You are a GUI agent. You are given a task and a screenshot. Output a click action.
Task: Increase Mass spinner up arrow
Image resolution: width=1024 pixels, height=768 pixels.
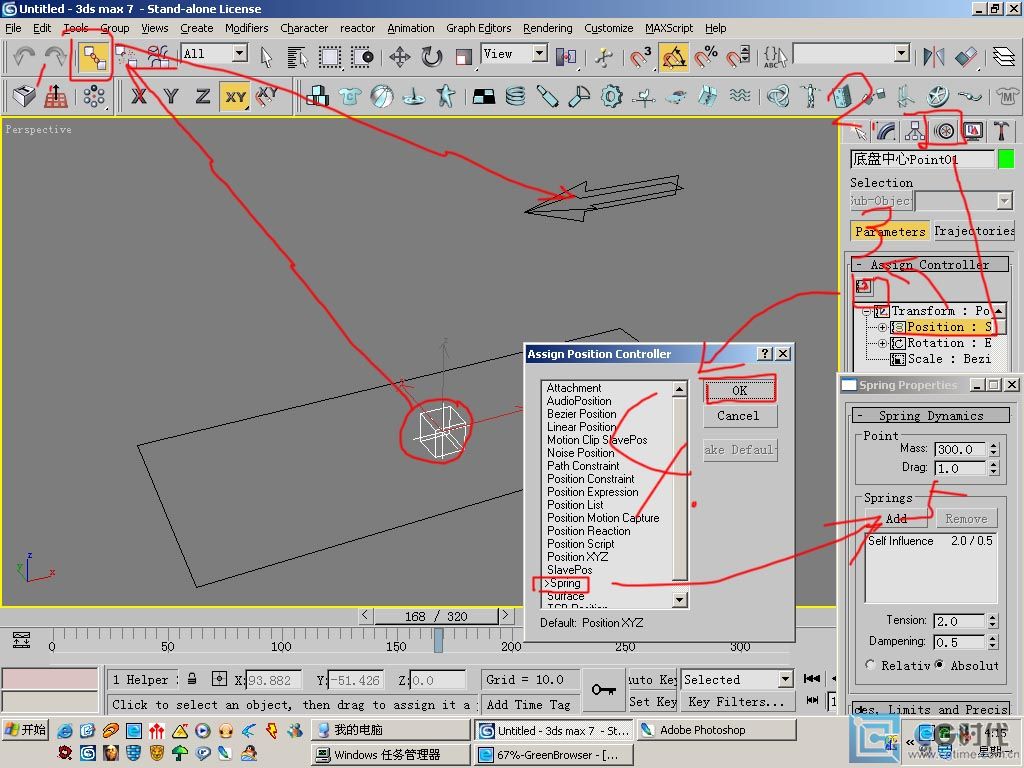click(993, 445)
